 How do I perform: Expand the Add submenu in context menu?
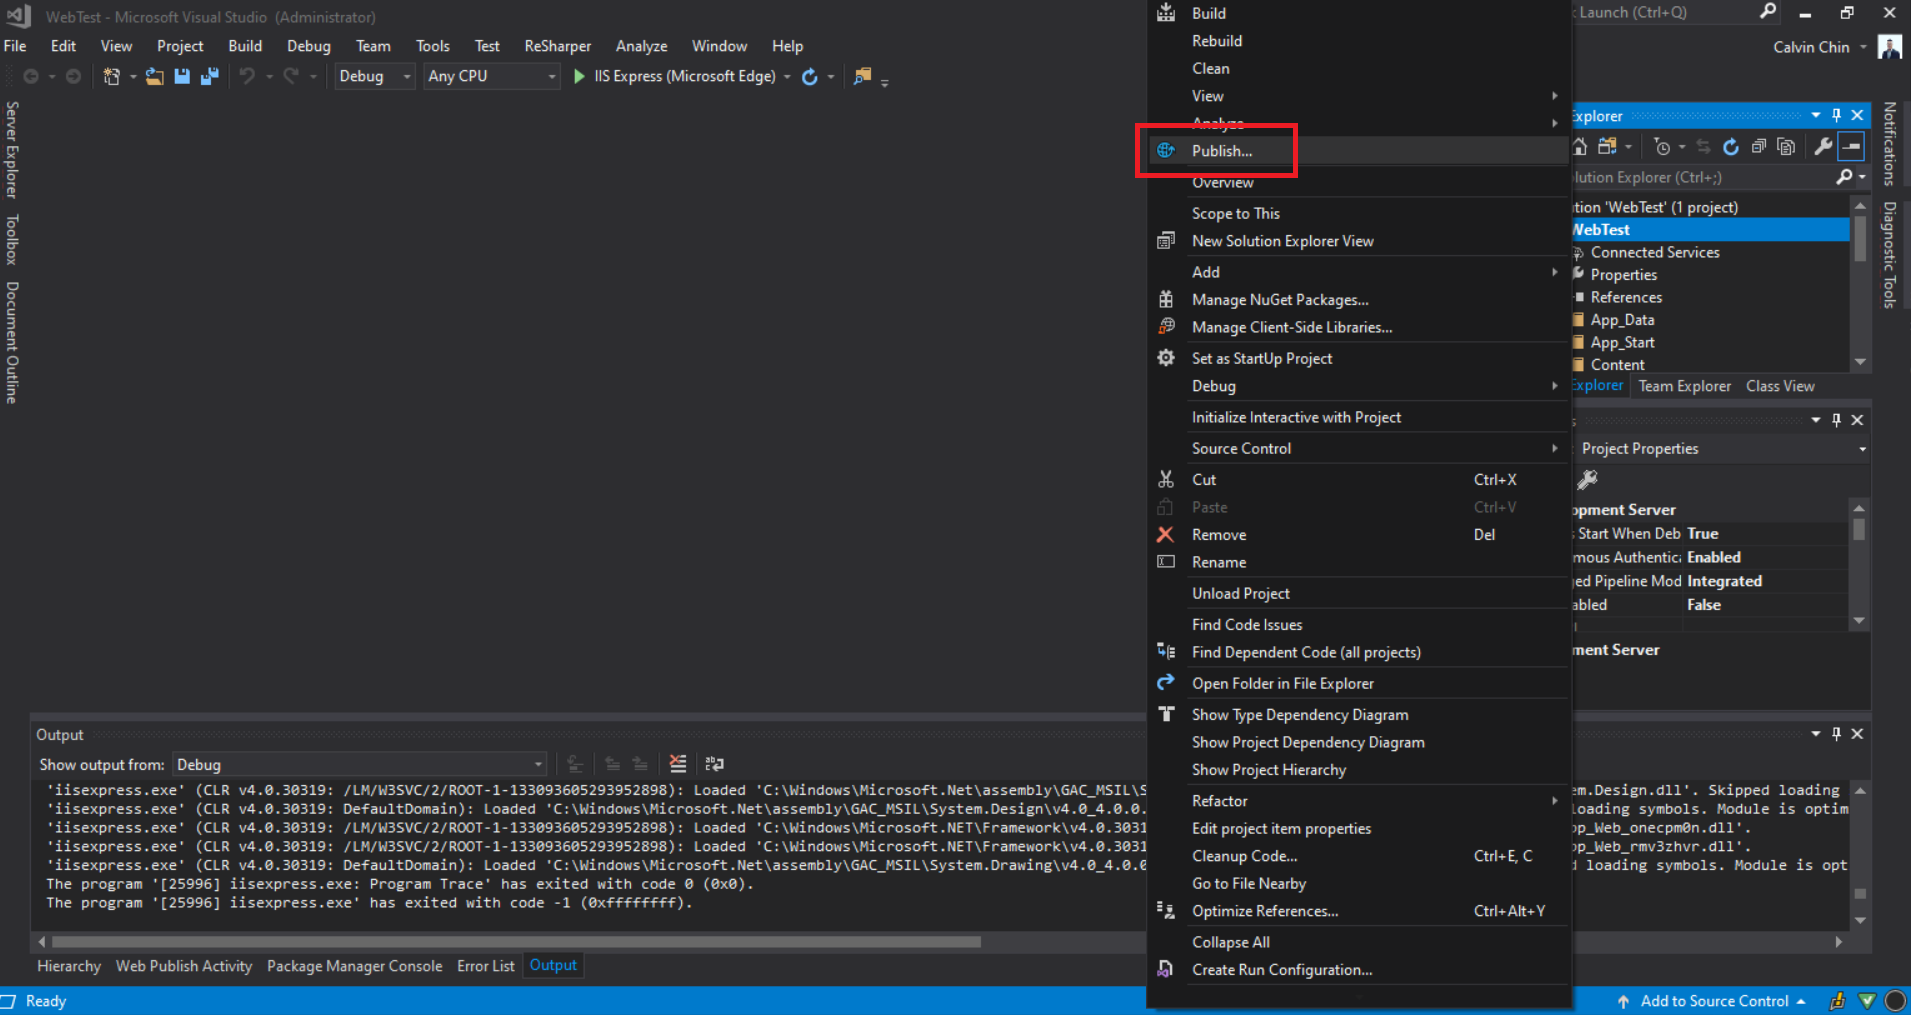pos(1376,272)
